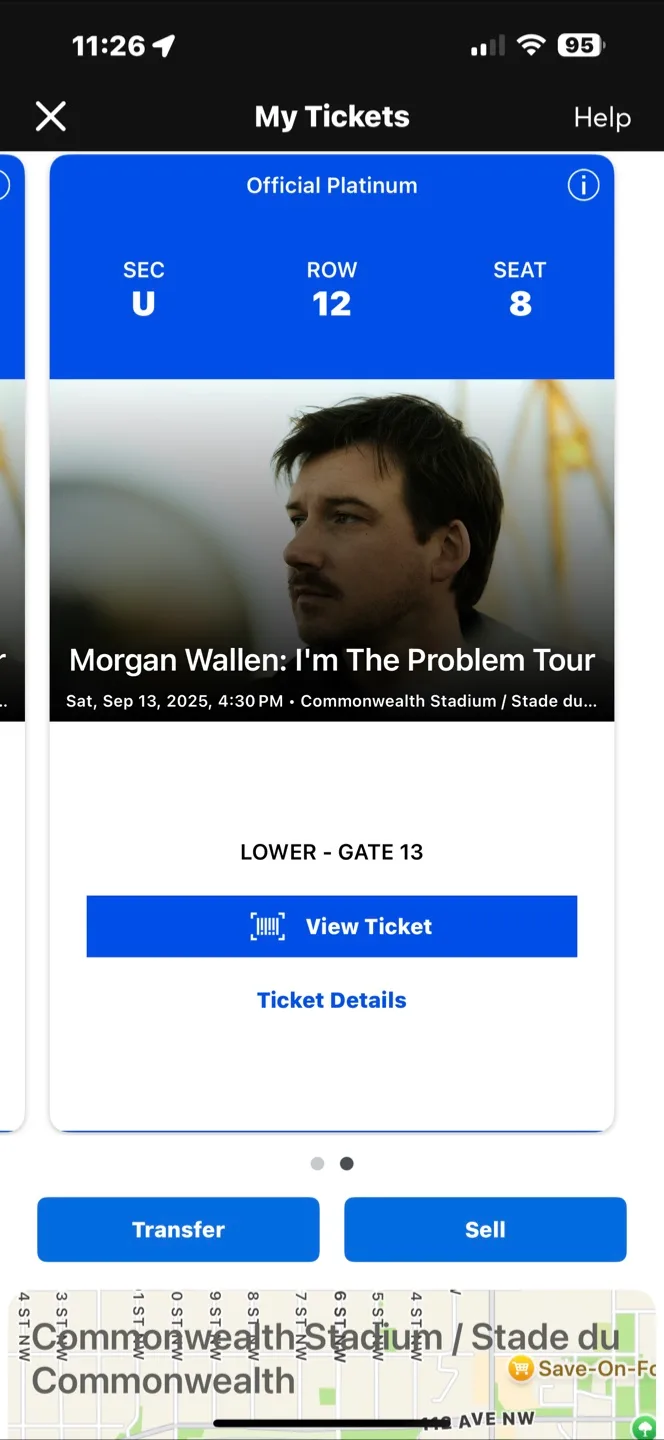The image size is (664, 1440).
Task: Tap the cellular signal bars icon
Action: 488,46
